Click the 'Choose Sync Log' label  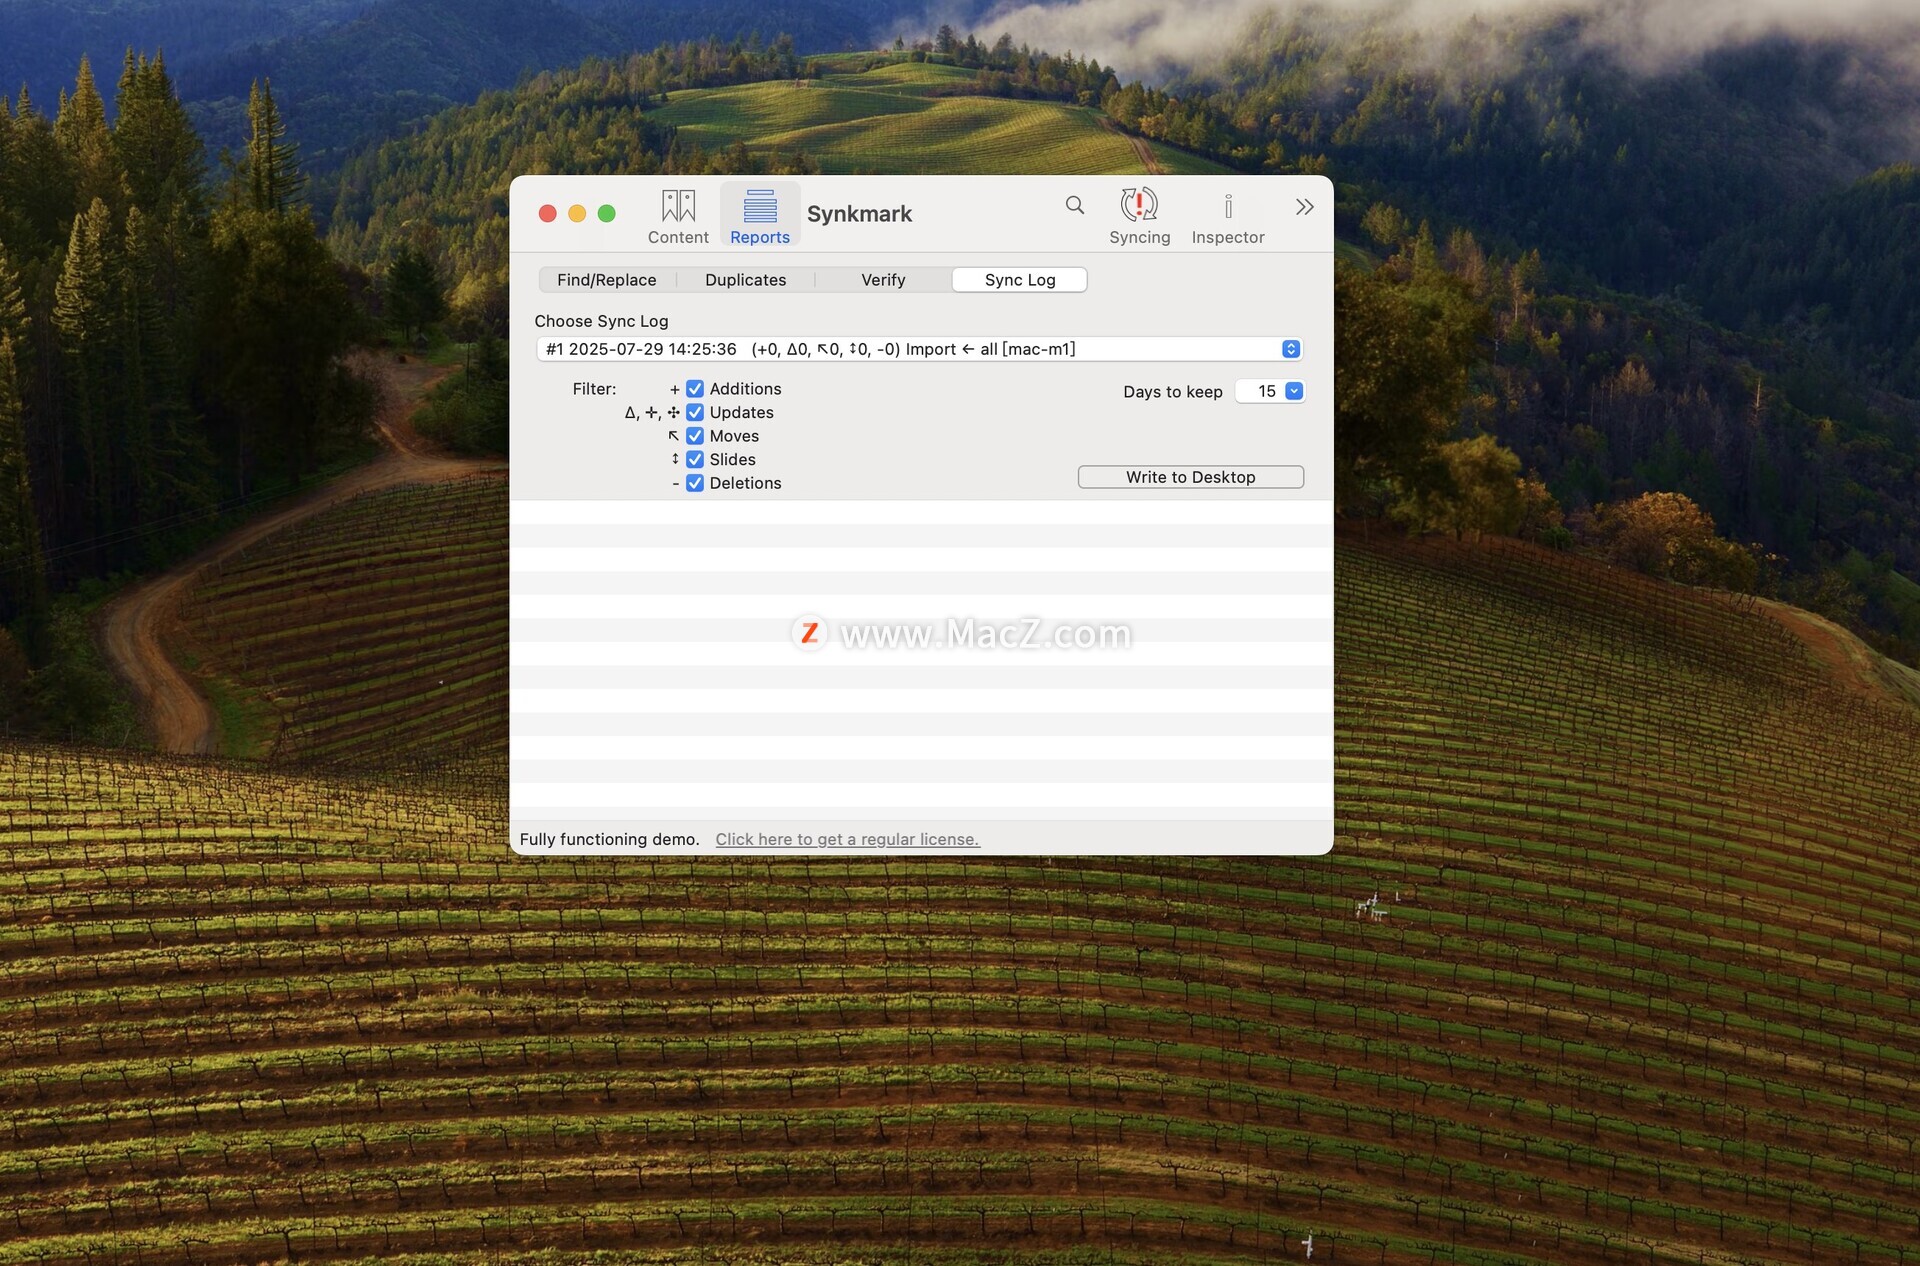coord(601,321)
